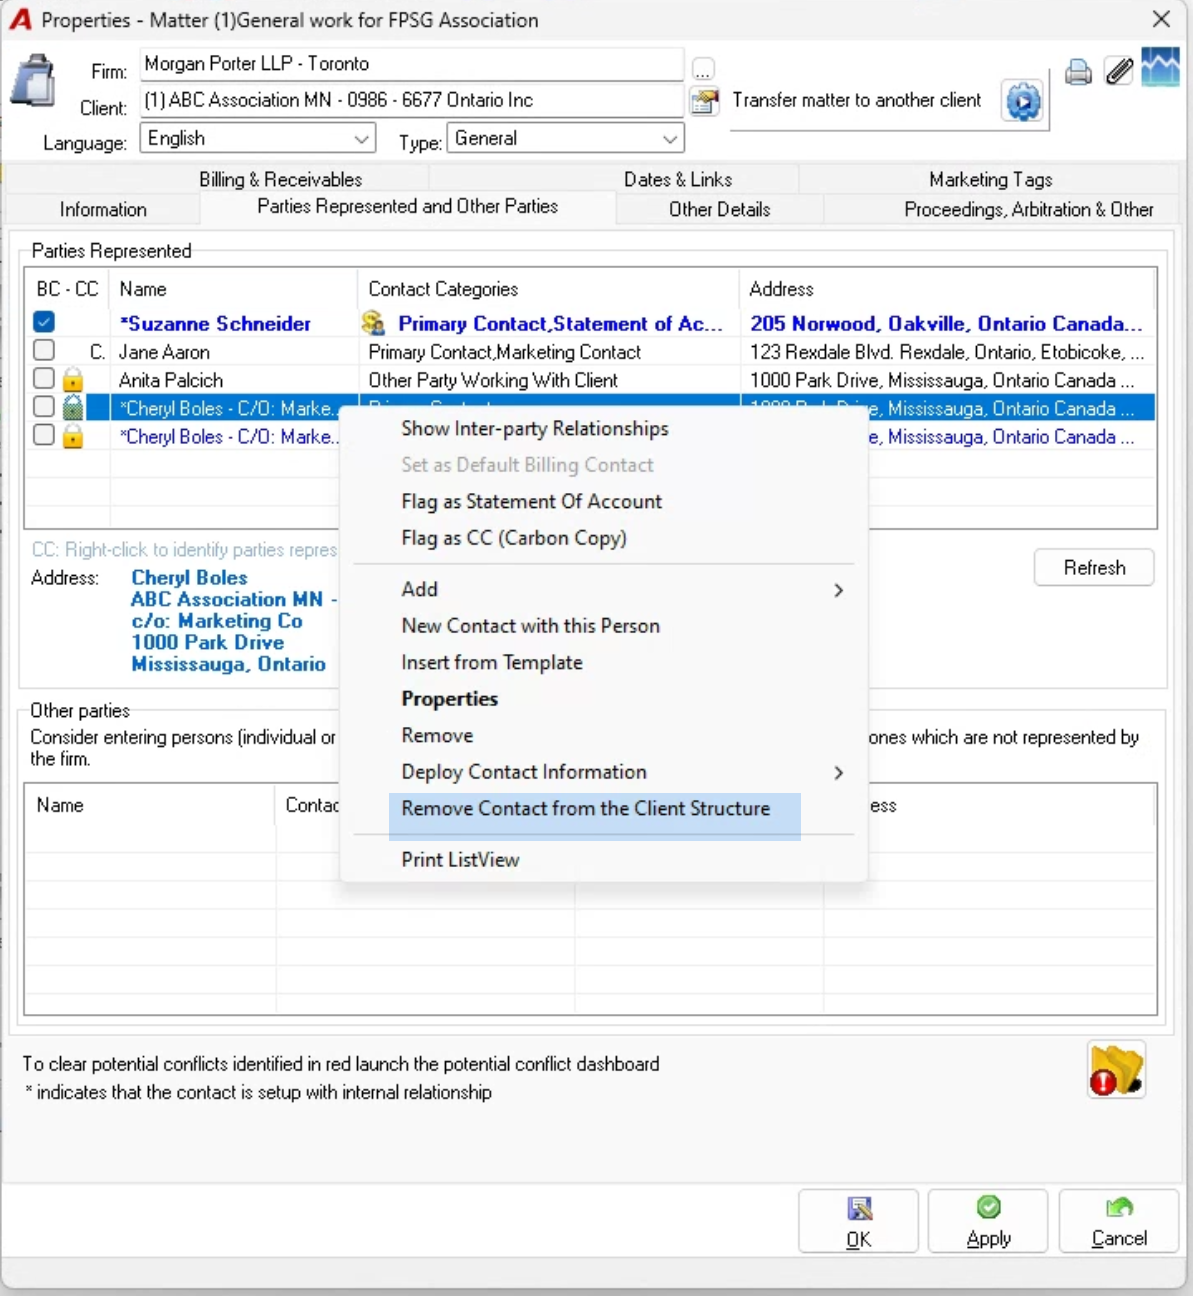This screenshot has height=1296, width=1193.
Task: Click the ellipsis button beside Firm field
Action: click(703, 69)
